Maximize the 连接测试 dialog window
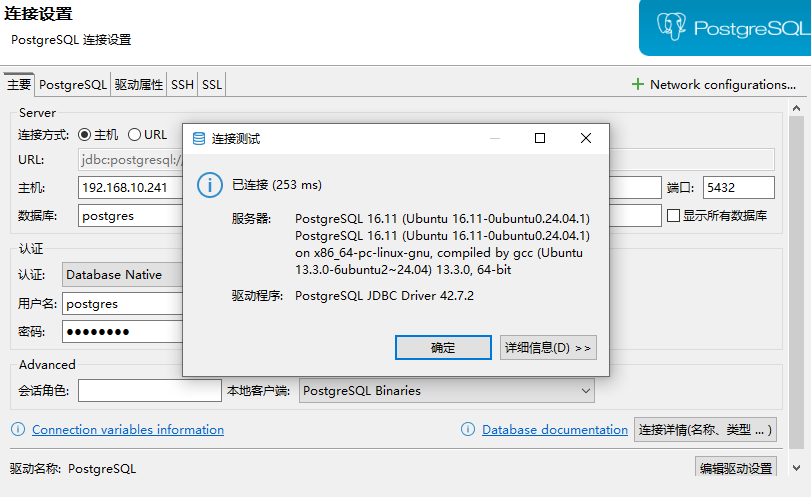Viewport: 811px width, 497px height. click(540, 139)
